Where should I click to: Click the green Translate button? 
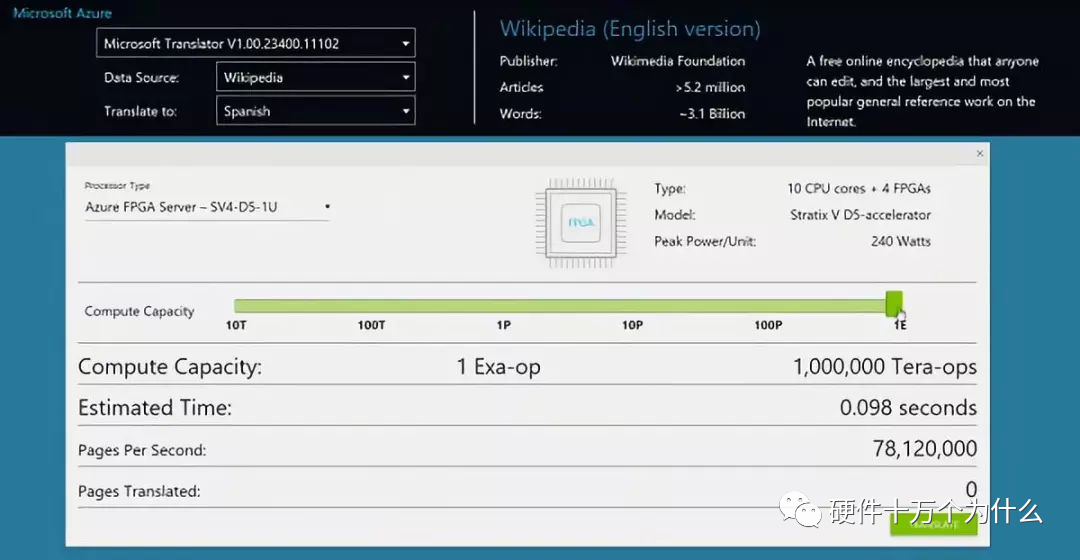933,524
